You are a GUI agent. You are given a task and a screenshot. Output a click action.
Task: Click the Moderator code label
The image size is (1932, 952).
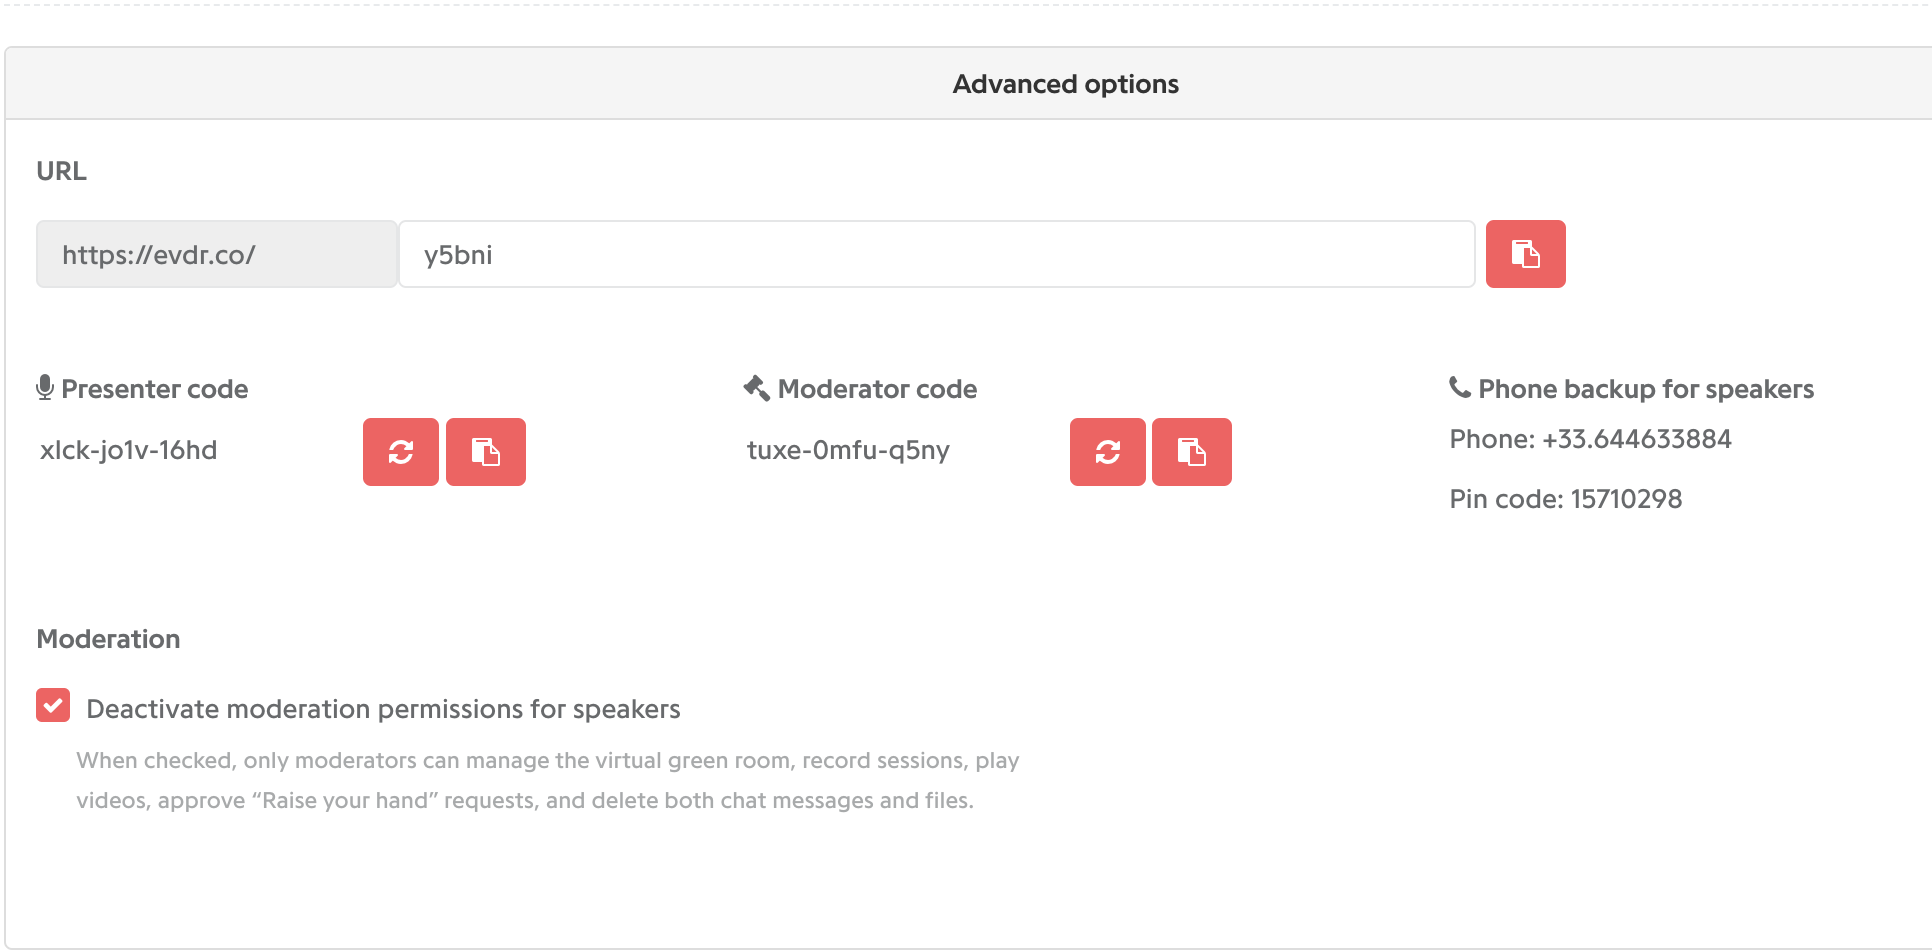tap(877, 389)
